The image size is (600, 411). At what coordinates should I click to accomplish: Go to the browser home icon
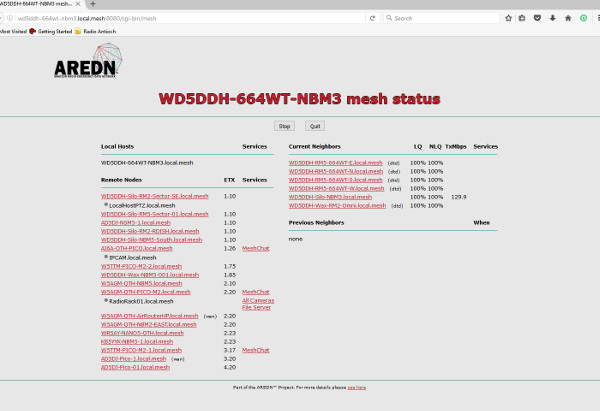coord(568,18)
